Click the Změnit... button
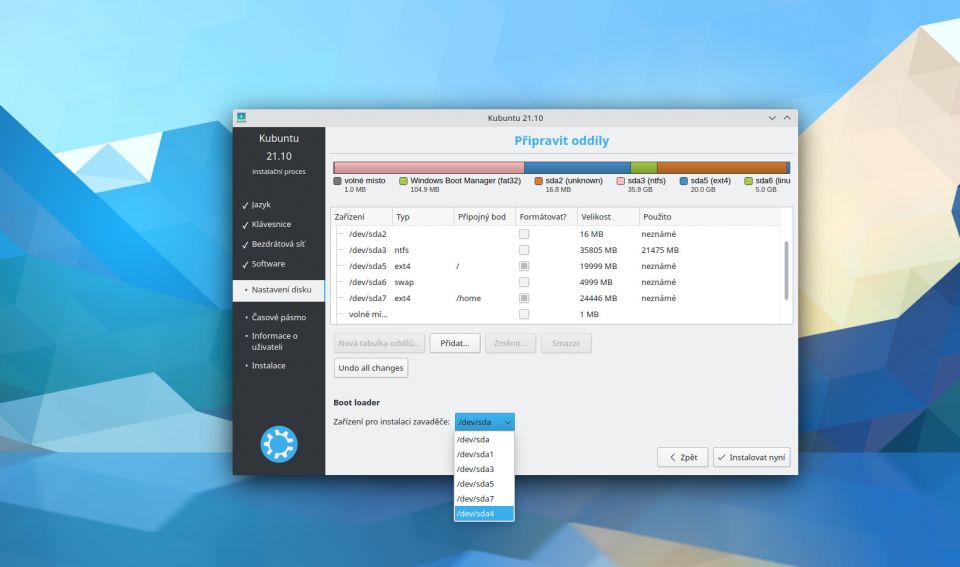This screenshot has width=960, height=567. click(x=511, y=343)
